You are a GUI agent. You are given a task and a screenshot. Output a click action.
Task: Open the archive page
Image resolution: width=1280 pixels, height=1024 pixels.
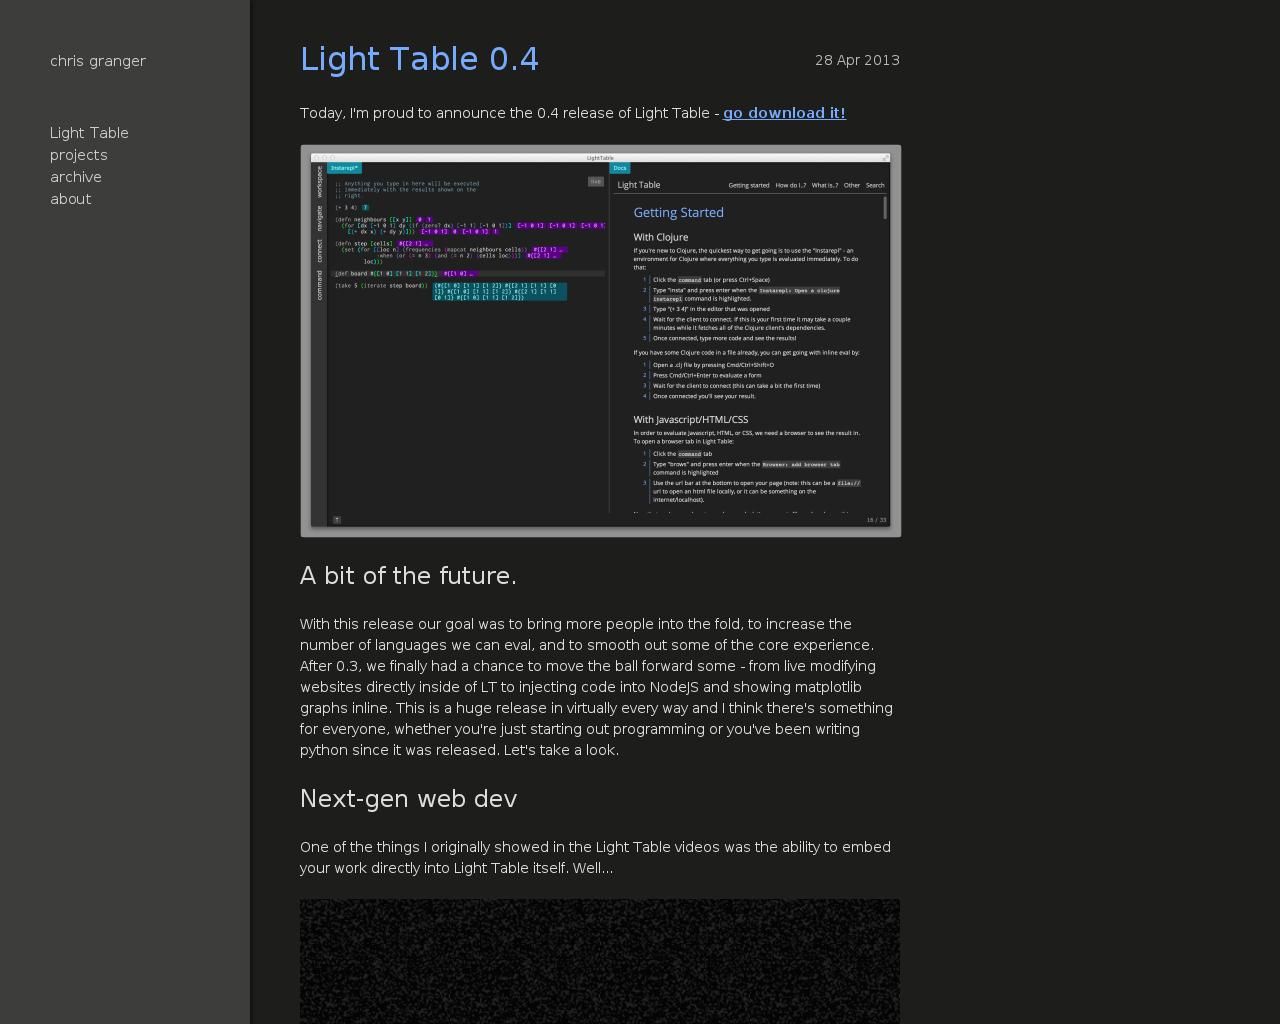[x=76, y=177]
